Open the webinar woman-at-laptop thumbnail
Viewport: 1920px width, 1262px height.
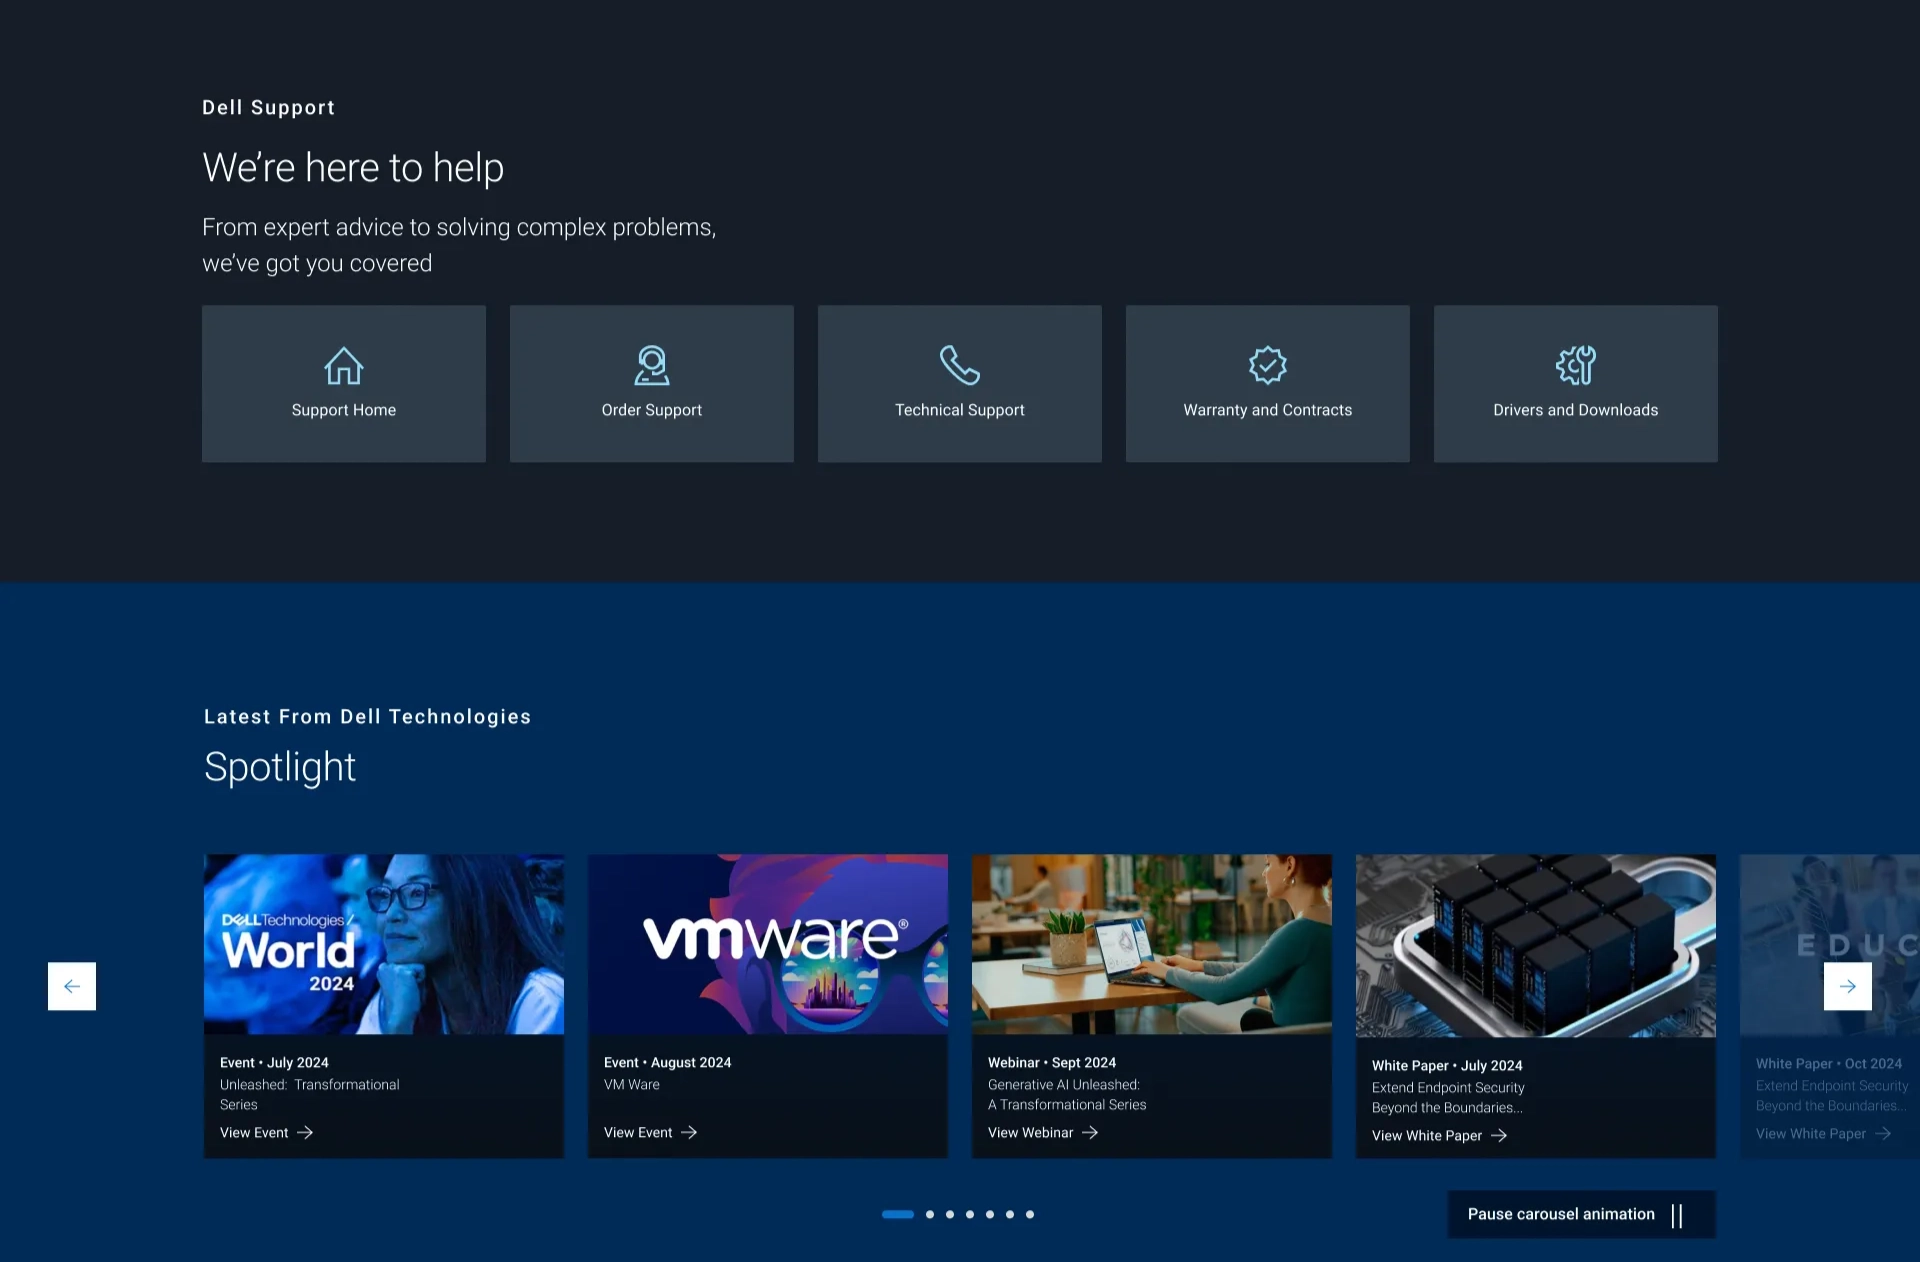pos(1152,944)
